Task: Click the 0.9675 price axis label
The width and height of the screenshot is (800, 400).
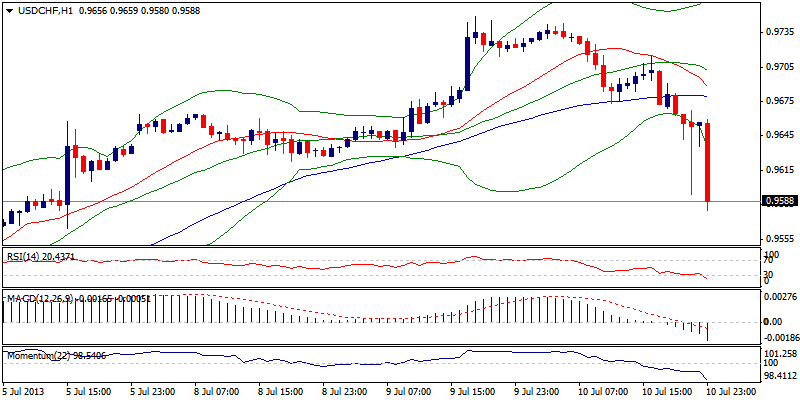Action: coord(778,101)
